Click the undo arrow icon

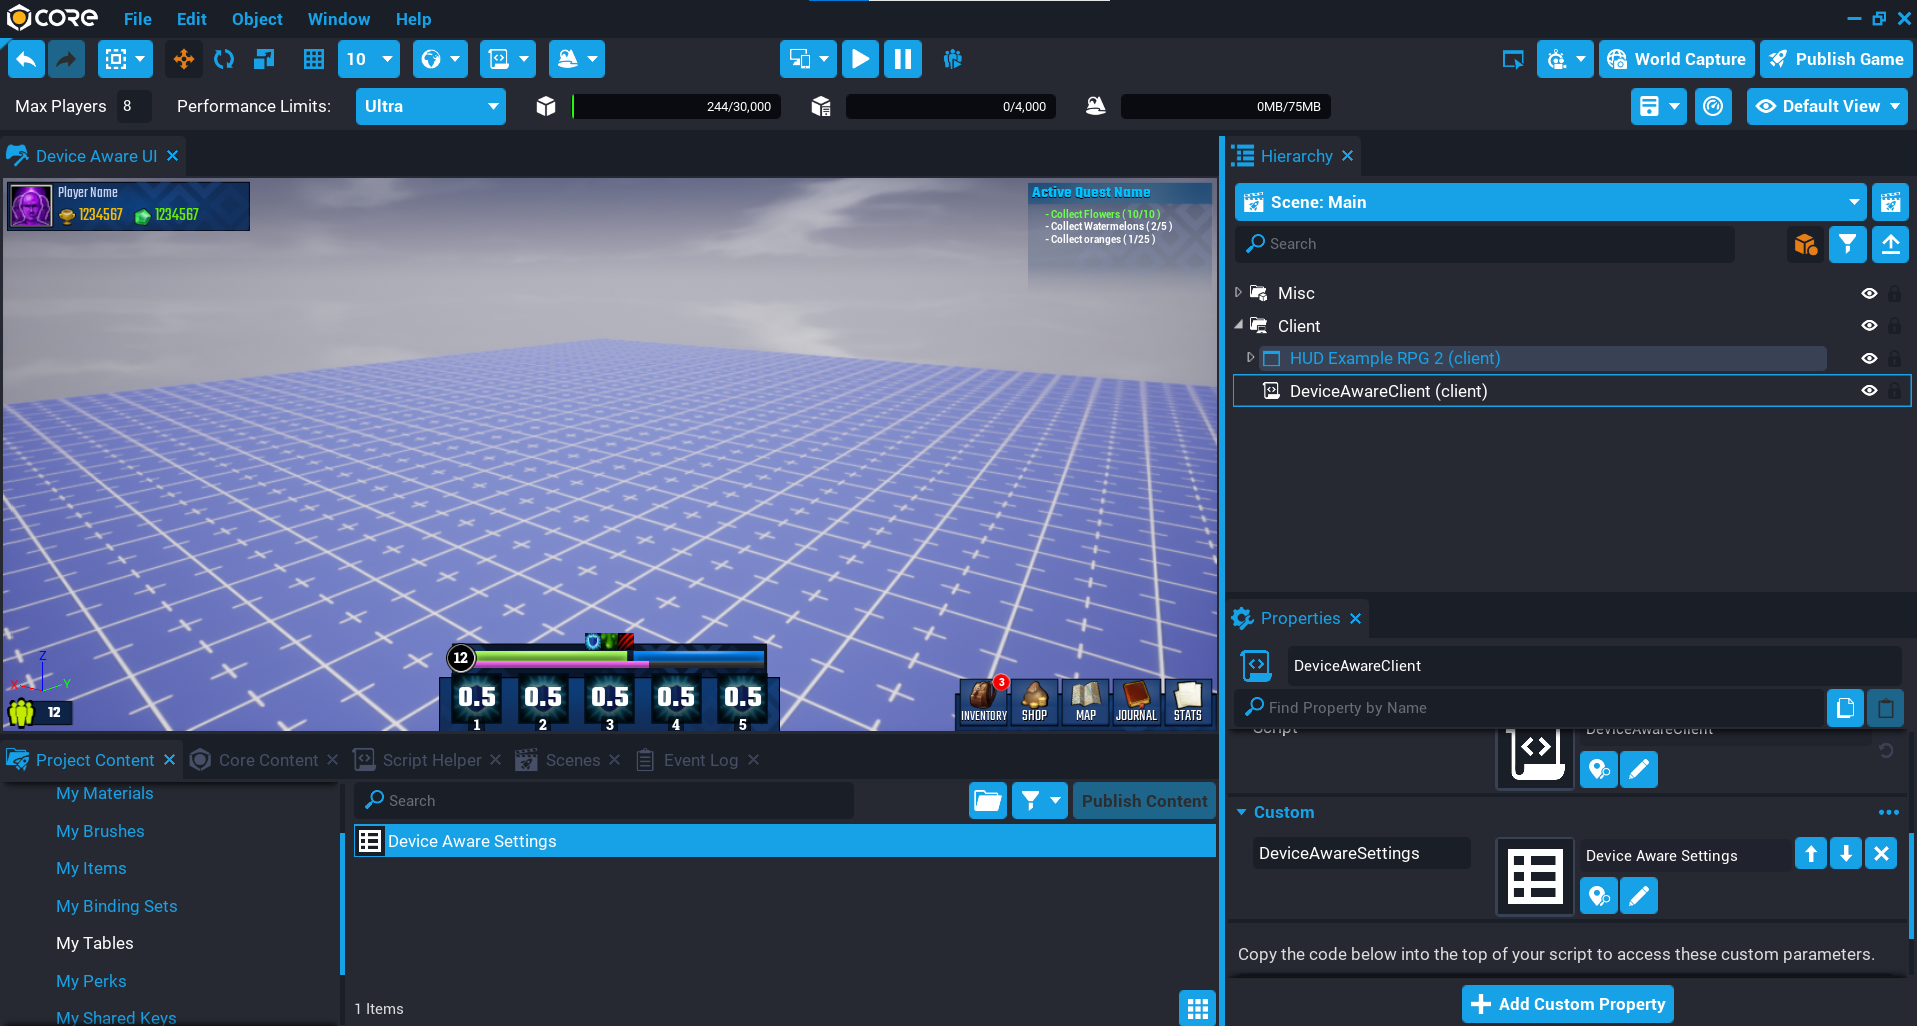(27, 59)
